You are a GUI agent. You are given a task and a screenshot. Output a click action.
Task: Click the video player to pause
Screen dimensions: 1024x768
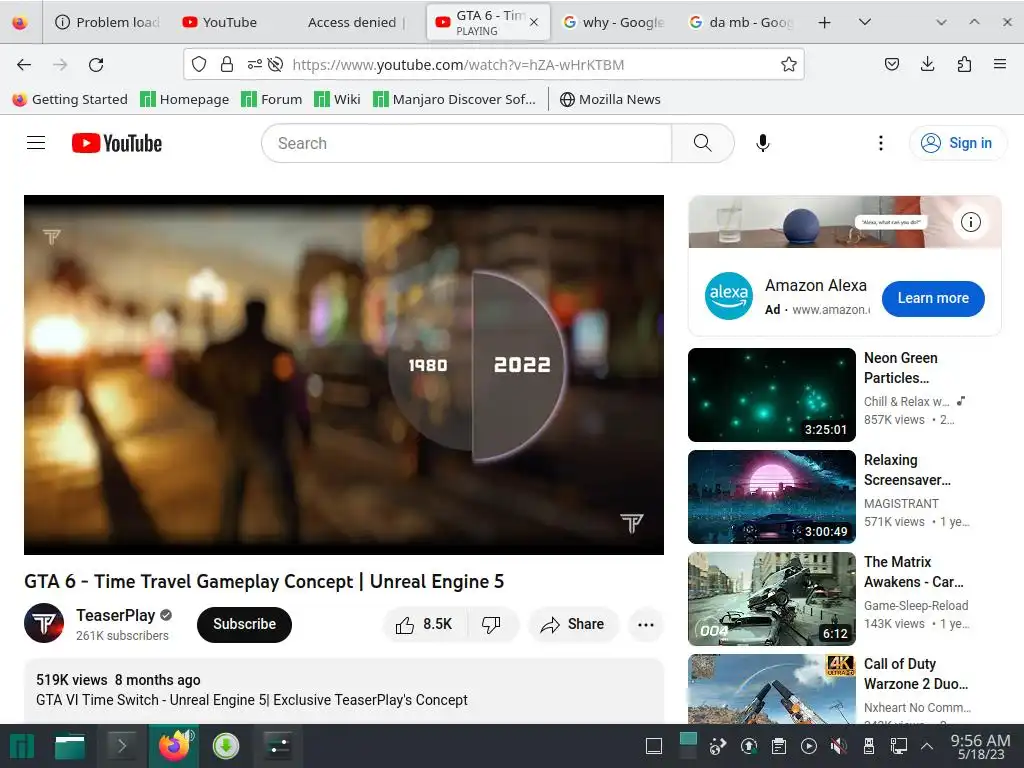point(344,375)
